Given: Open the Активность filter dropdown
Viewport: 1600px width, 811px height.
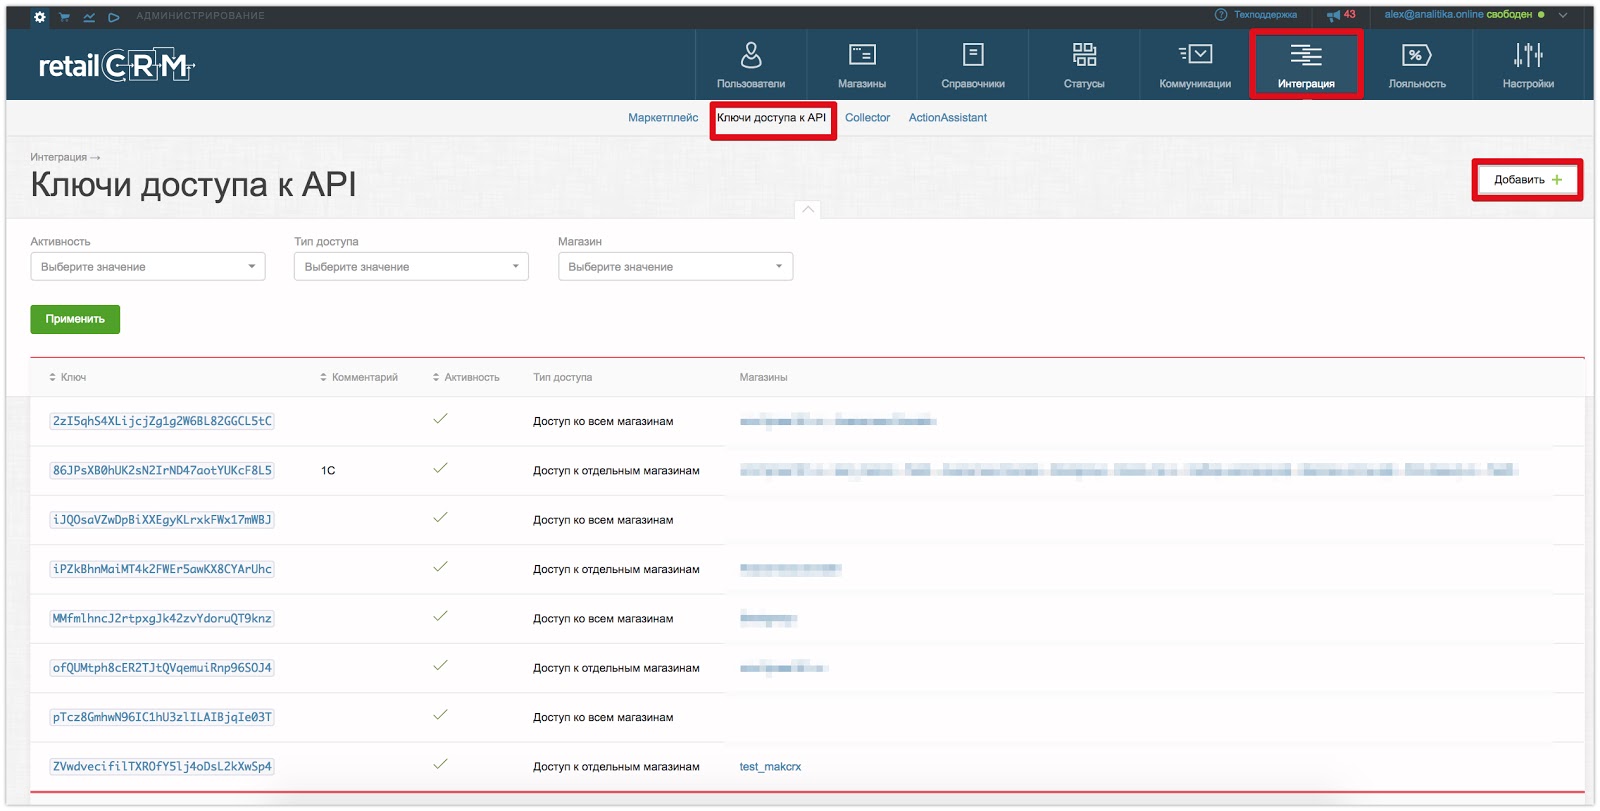Looking at the screenshot, I should click(x=148, y=267).
